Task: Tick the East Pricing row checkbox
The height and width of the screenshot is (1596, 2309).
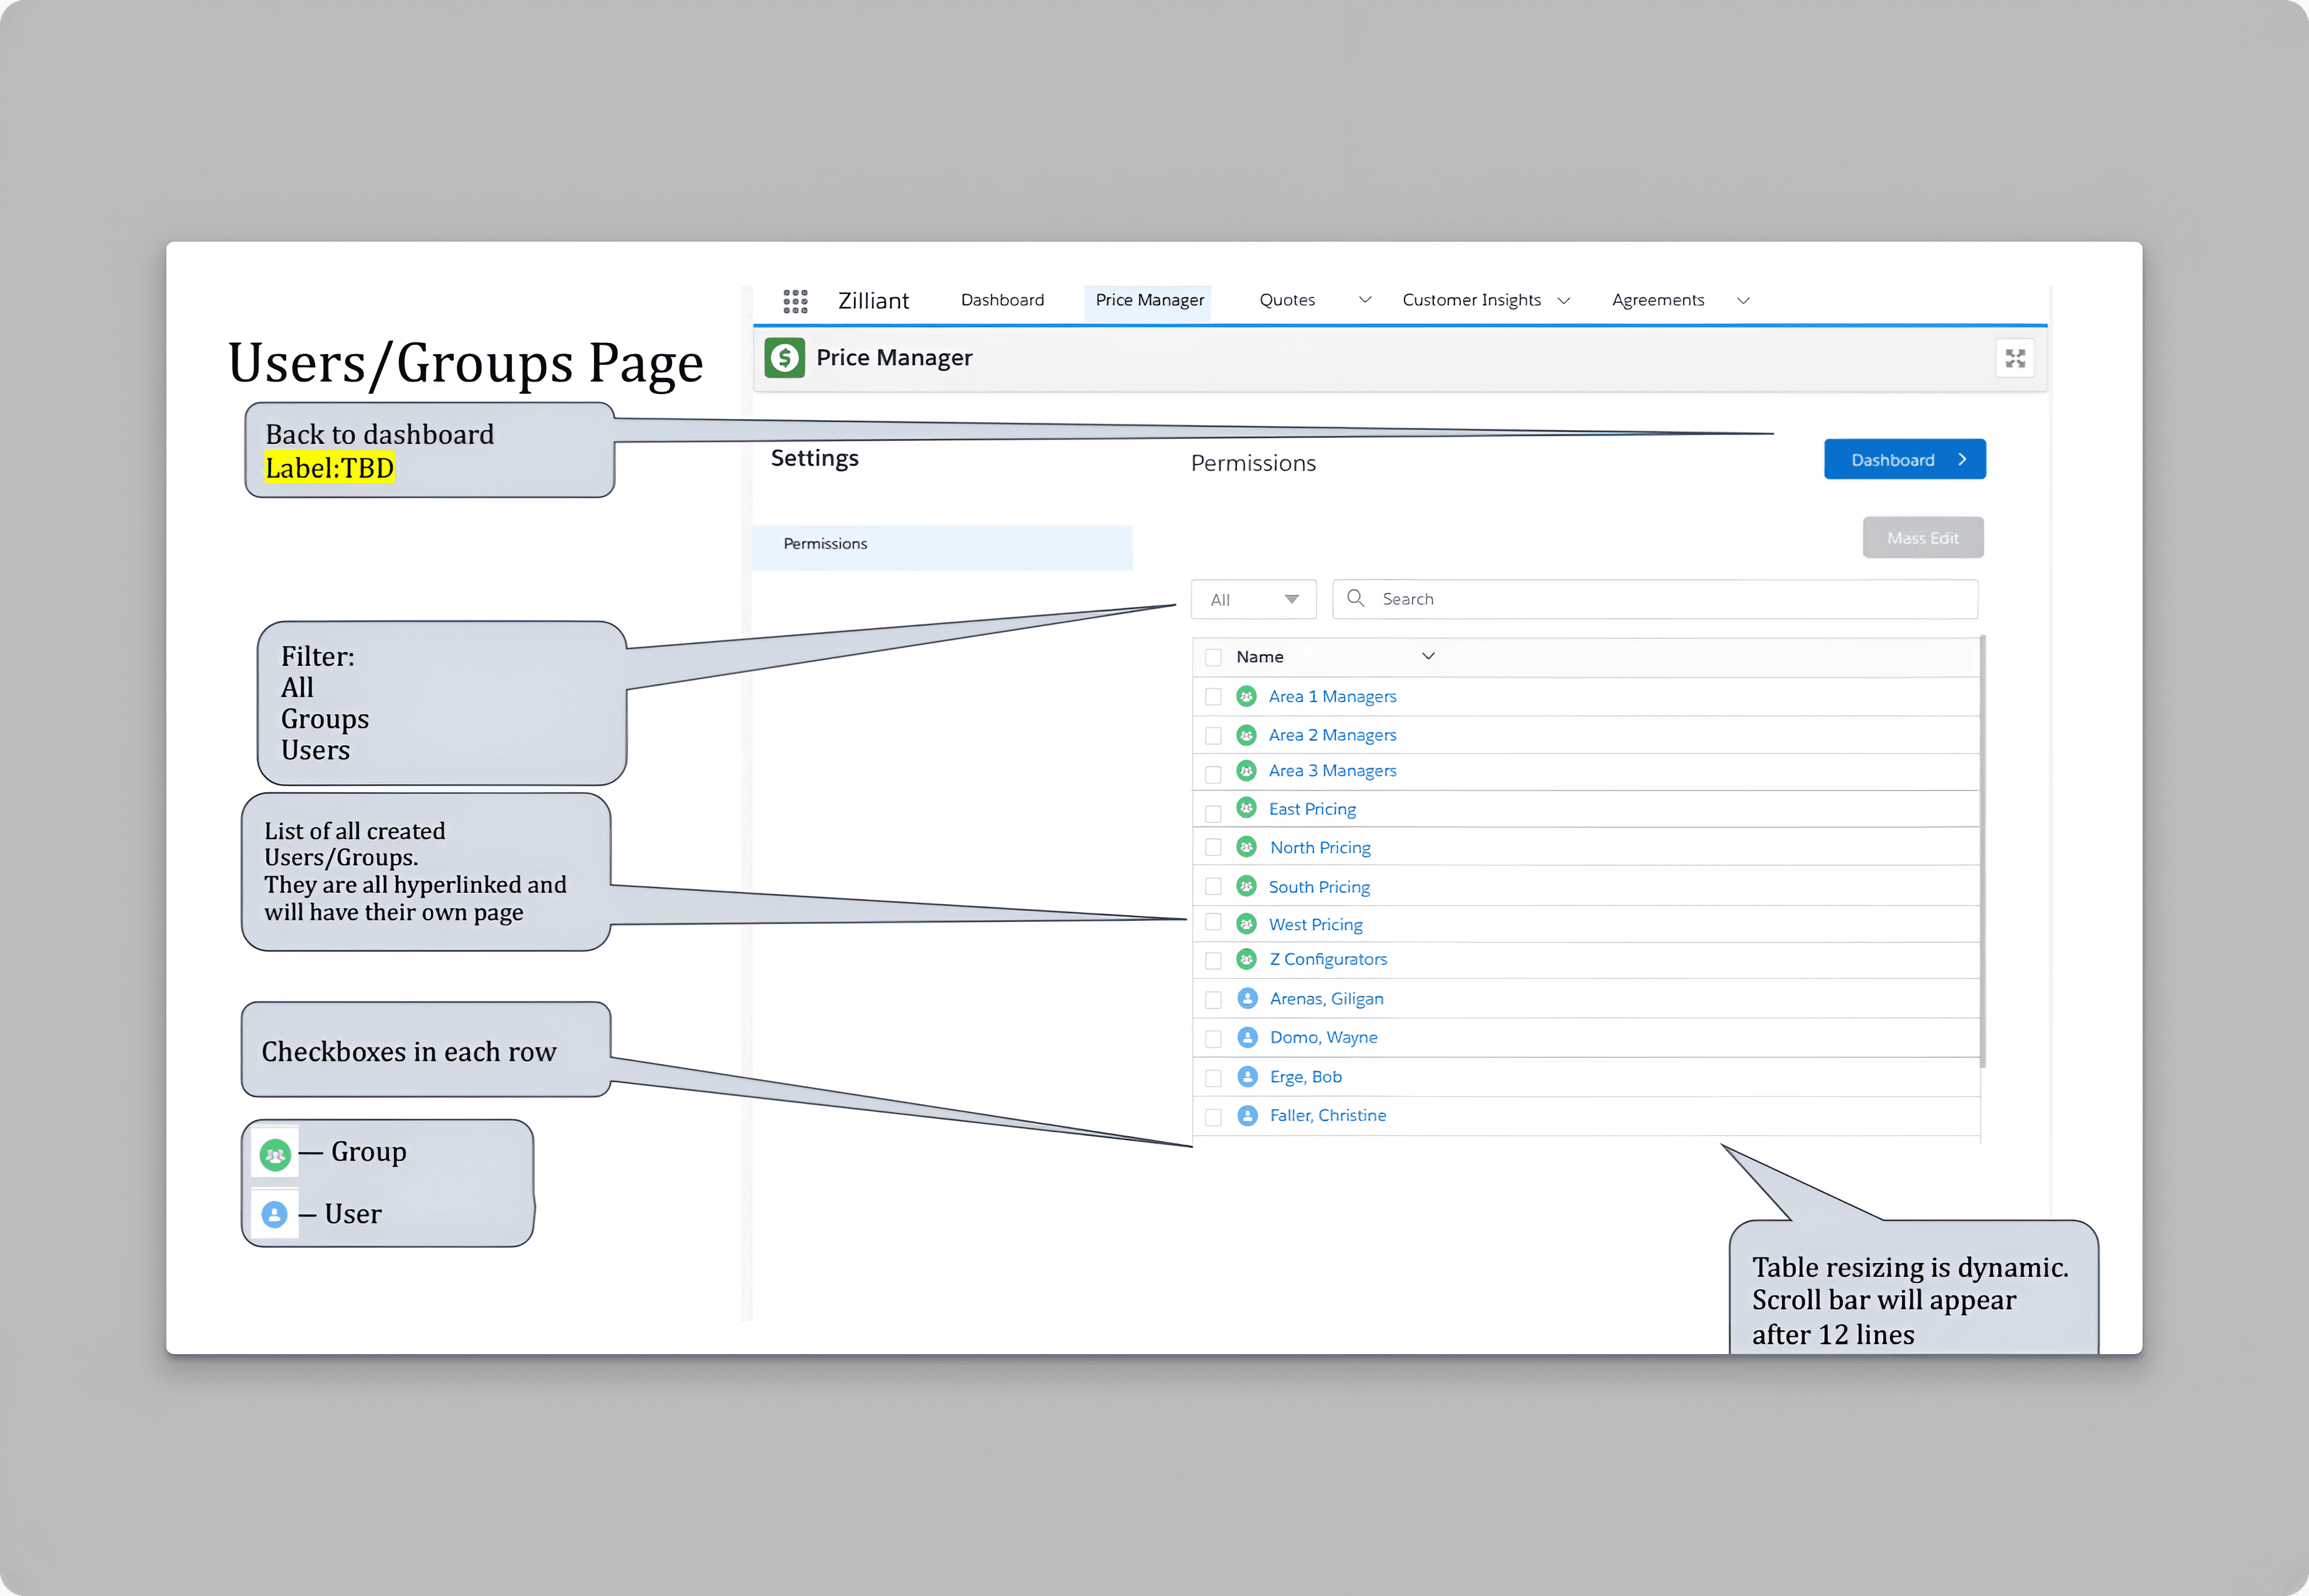Action: pyautogui.click(x=1213, y=813)
